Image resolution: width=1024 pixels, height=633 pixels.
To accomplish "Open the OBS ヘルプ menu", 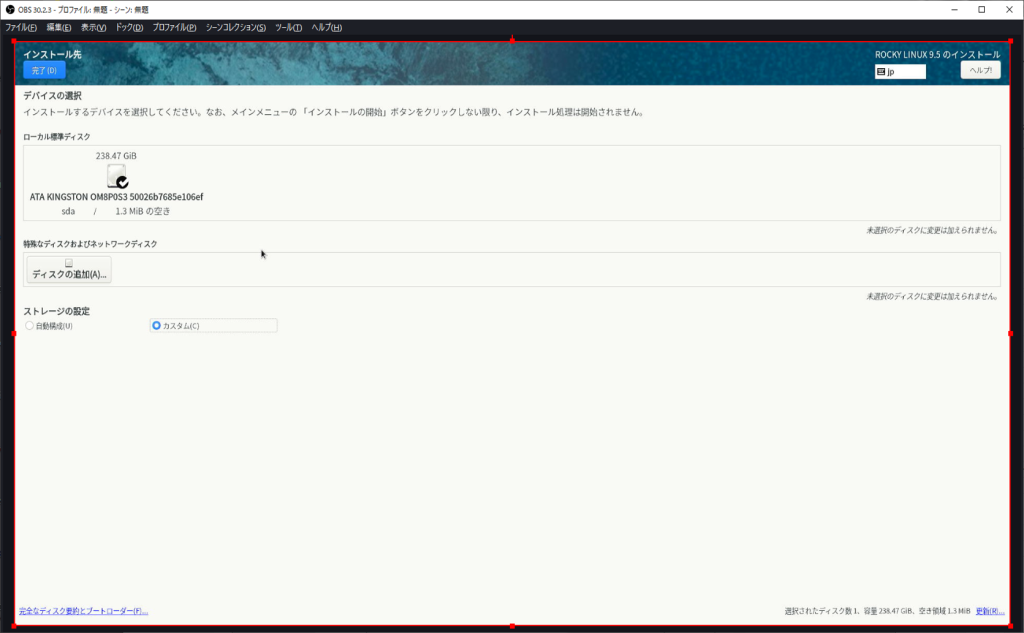I will 326,27.
